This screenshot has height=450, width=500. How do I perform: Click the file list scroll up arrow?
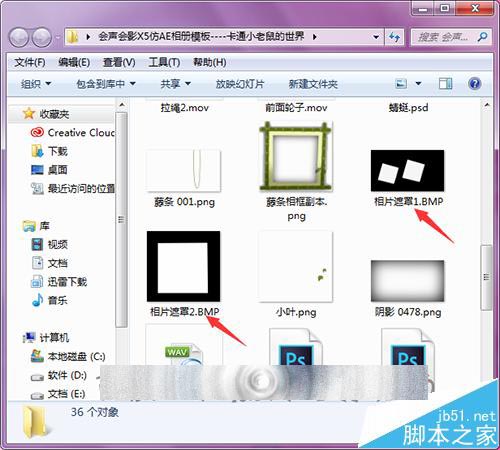pyautogui.click(x=487, y=105)
